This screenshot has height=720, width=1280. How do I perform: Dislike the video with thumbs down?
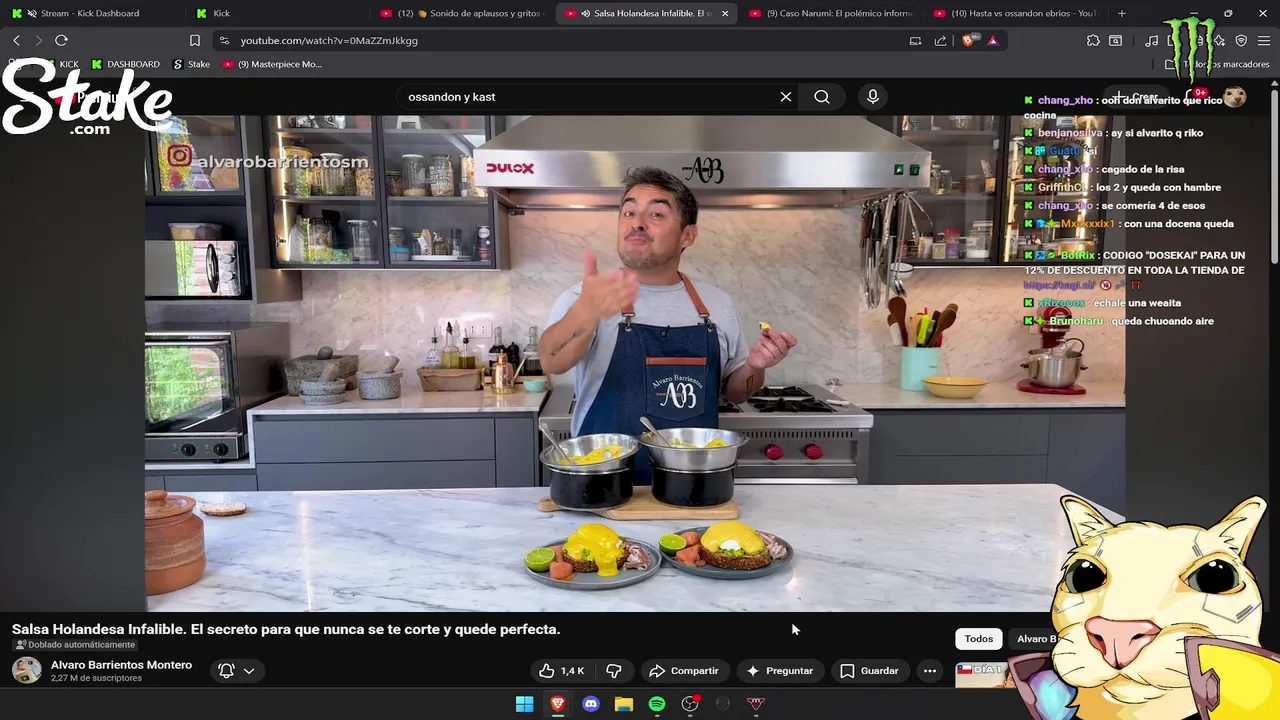point(614,671)
